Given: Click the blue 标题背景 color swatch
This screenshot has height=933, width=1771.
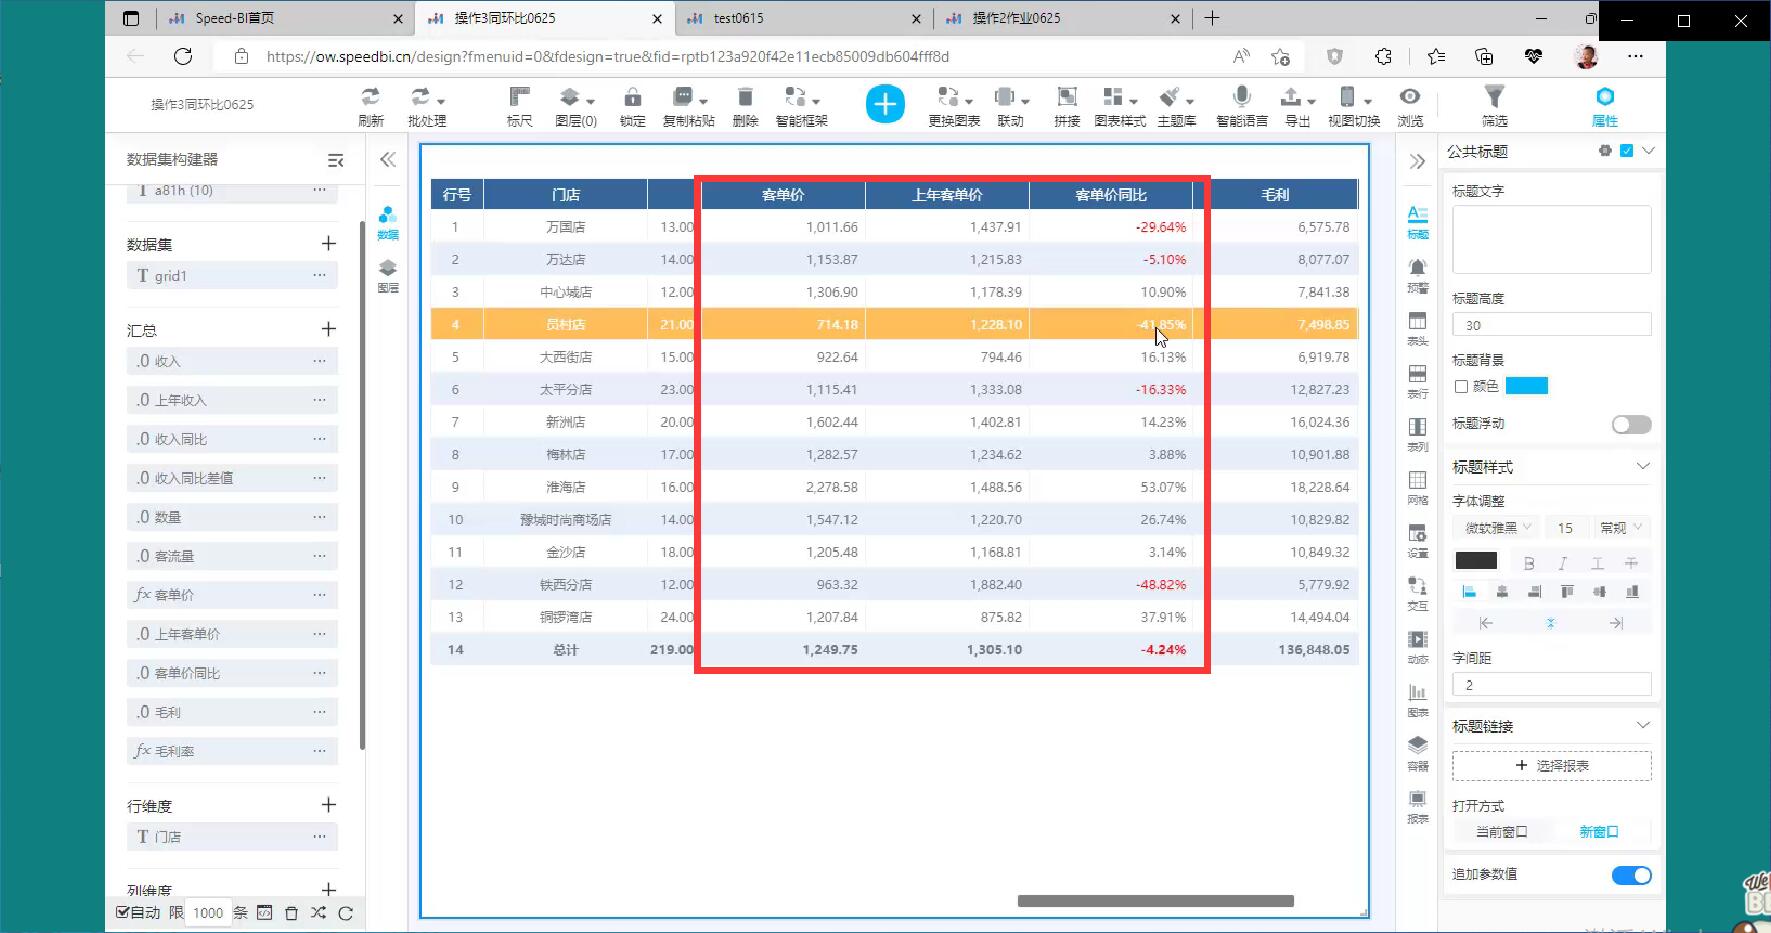Looking at the screenshot, I should click(x=1526, y=386).
